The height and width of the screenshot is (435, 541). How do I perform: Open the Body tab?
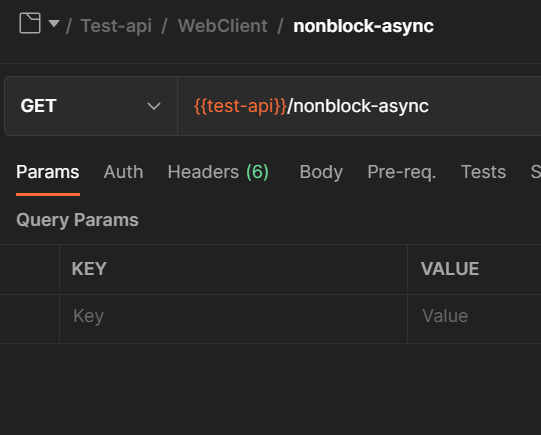point(321,172)
